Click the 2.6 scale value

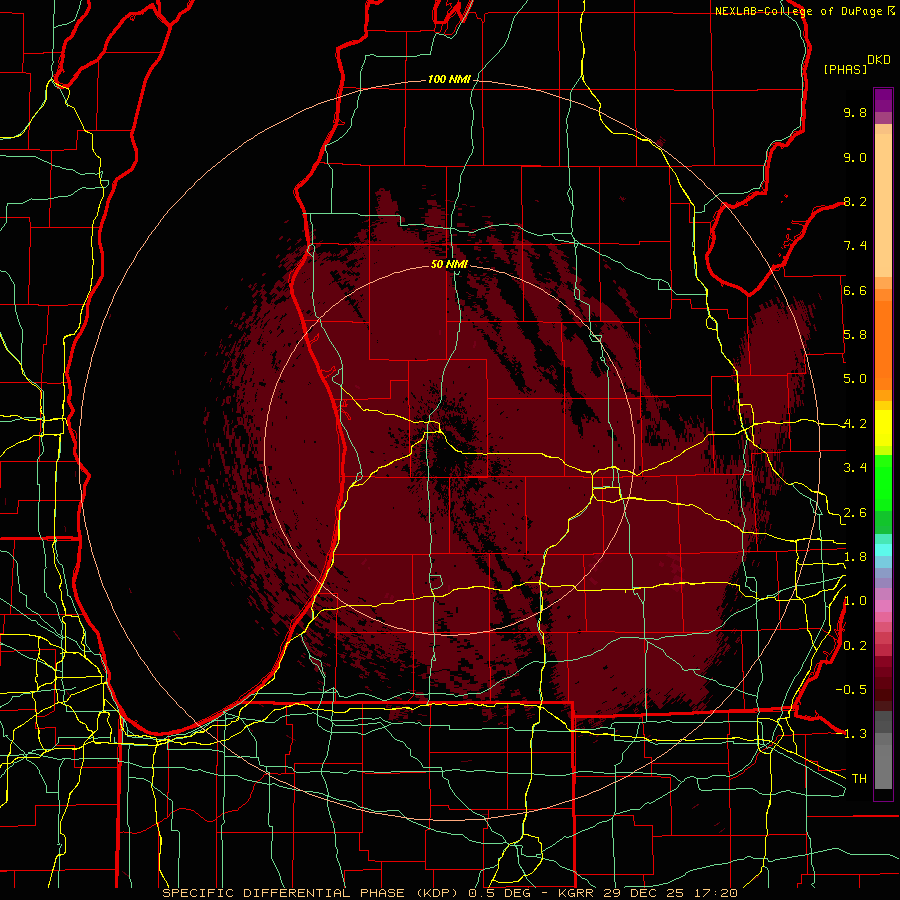[x=855, y=513]
